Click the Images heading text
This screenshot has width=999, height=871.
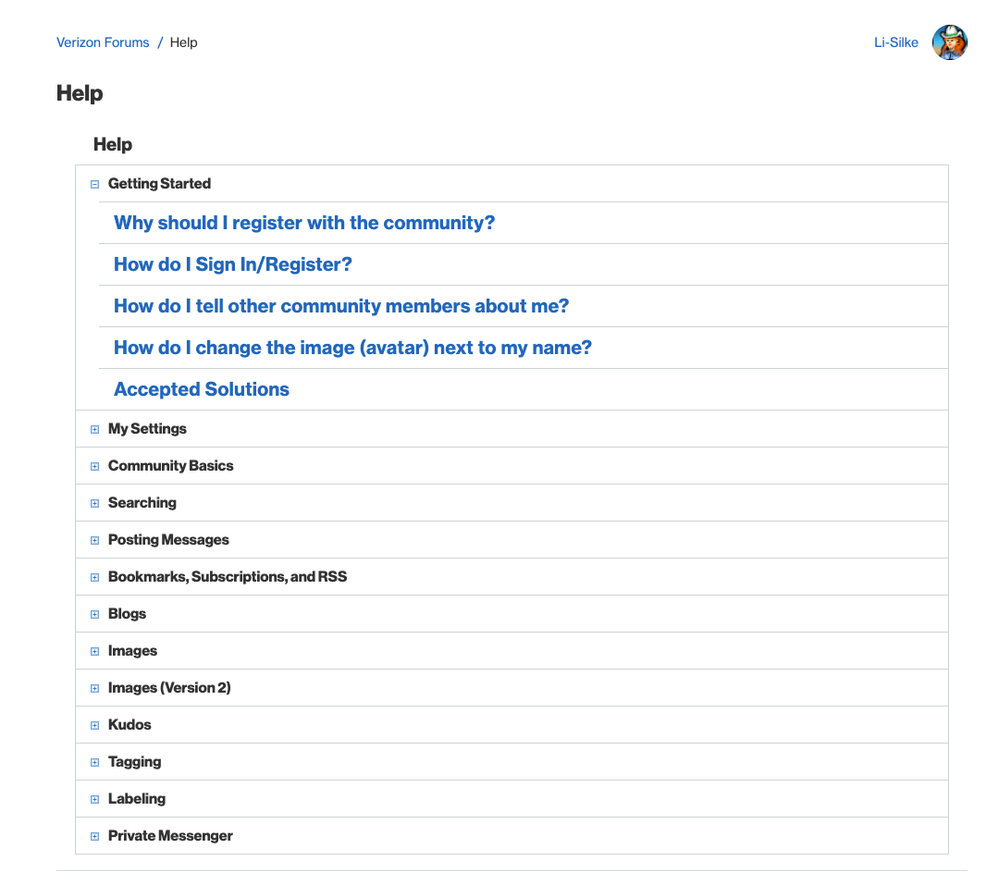click(133, 651)
